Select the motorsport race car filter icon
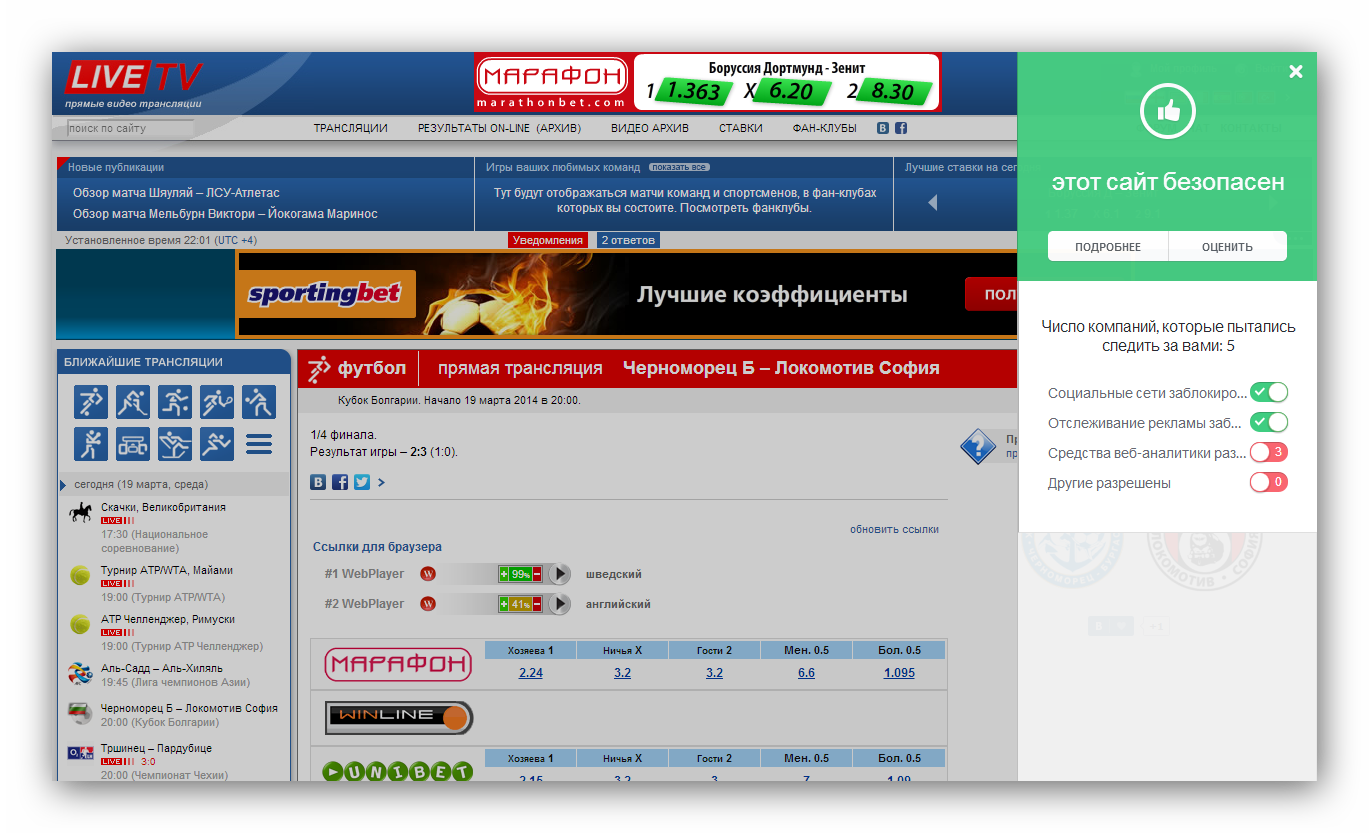This screenshot has width=1369, height=833. pyautogui.click(x=133, y=444)
